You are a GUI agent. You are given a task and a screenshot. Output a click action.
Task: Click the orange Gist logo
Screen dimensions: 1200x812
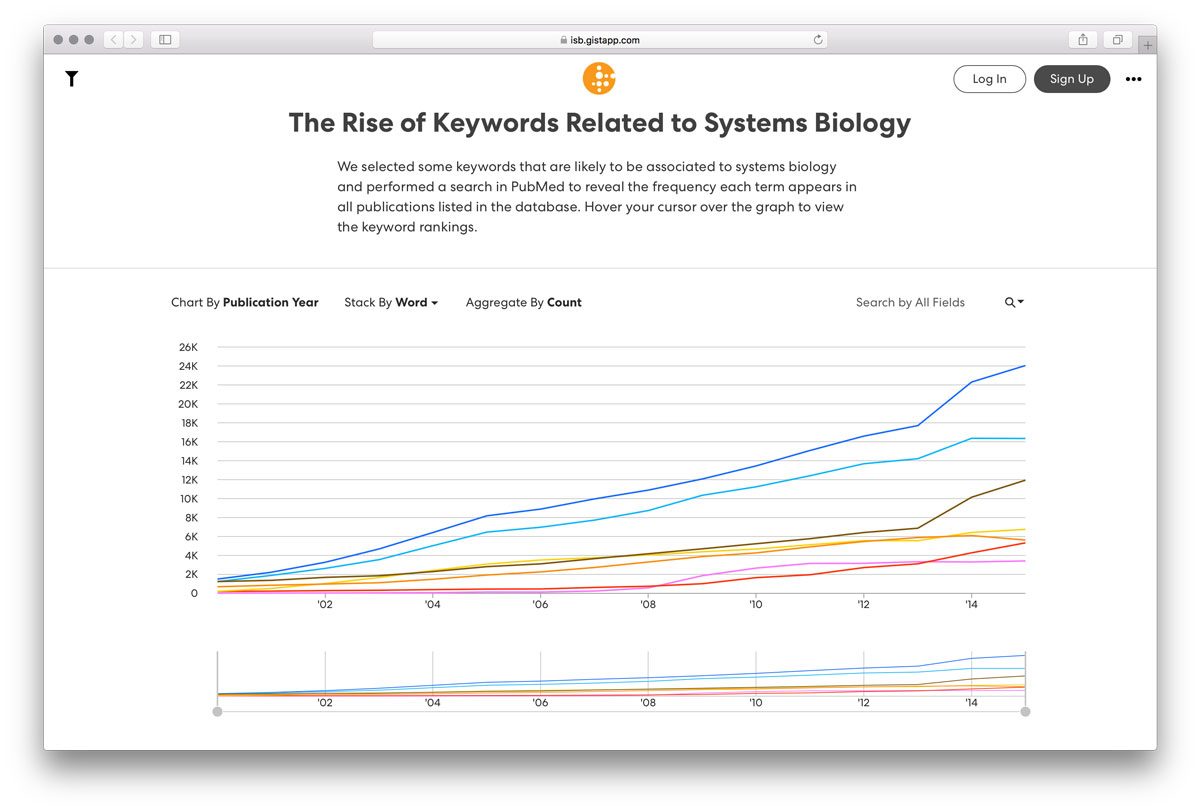[x=599, y=78]
